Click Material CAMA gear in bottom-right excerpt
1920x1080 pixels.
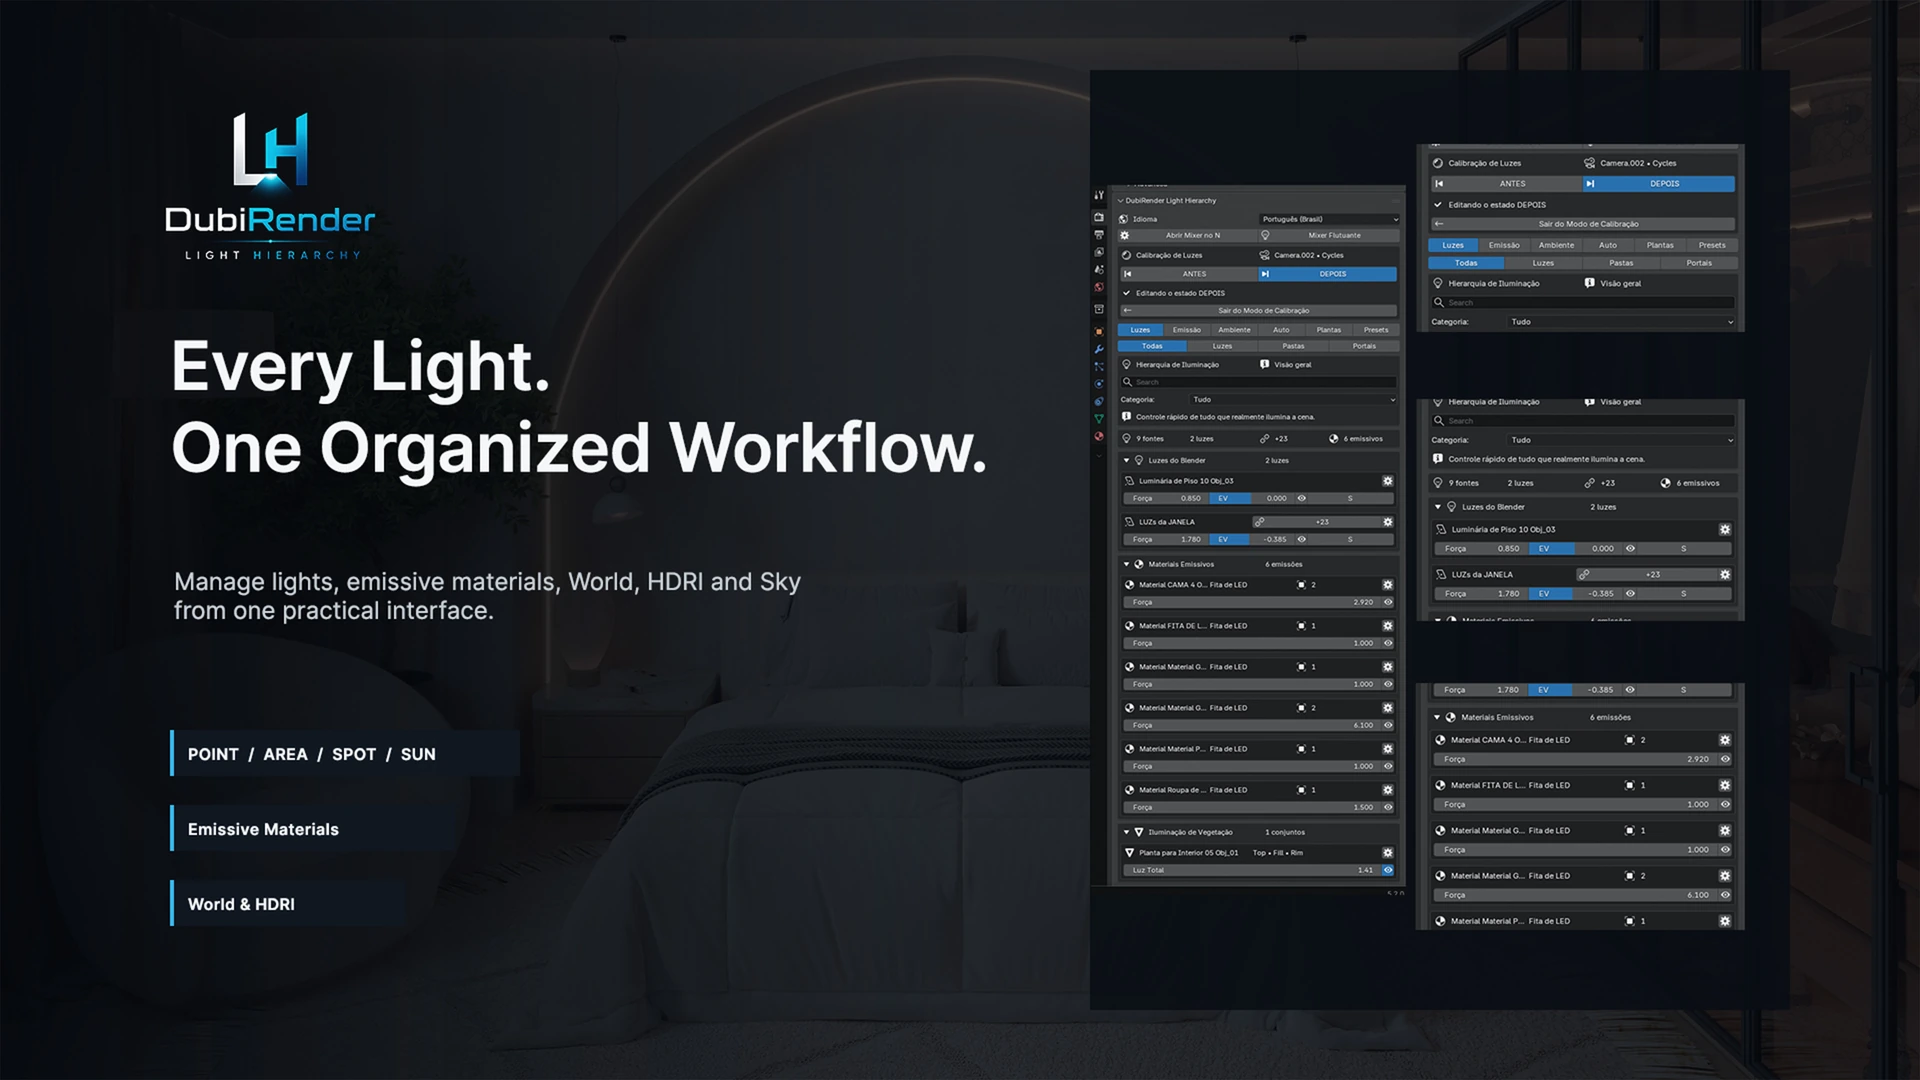(1725, 740)
